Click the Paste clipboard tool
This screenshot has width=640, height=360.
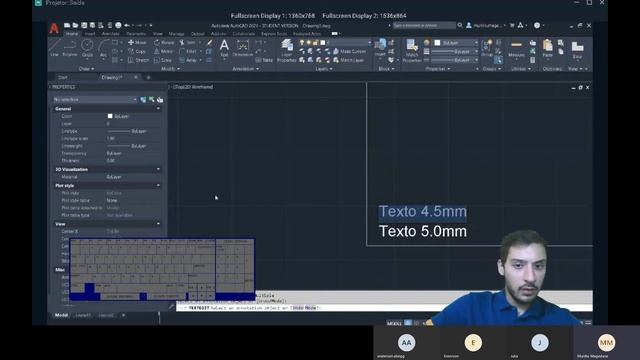[548, 48]
